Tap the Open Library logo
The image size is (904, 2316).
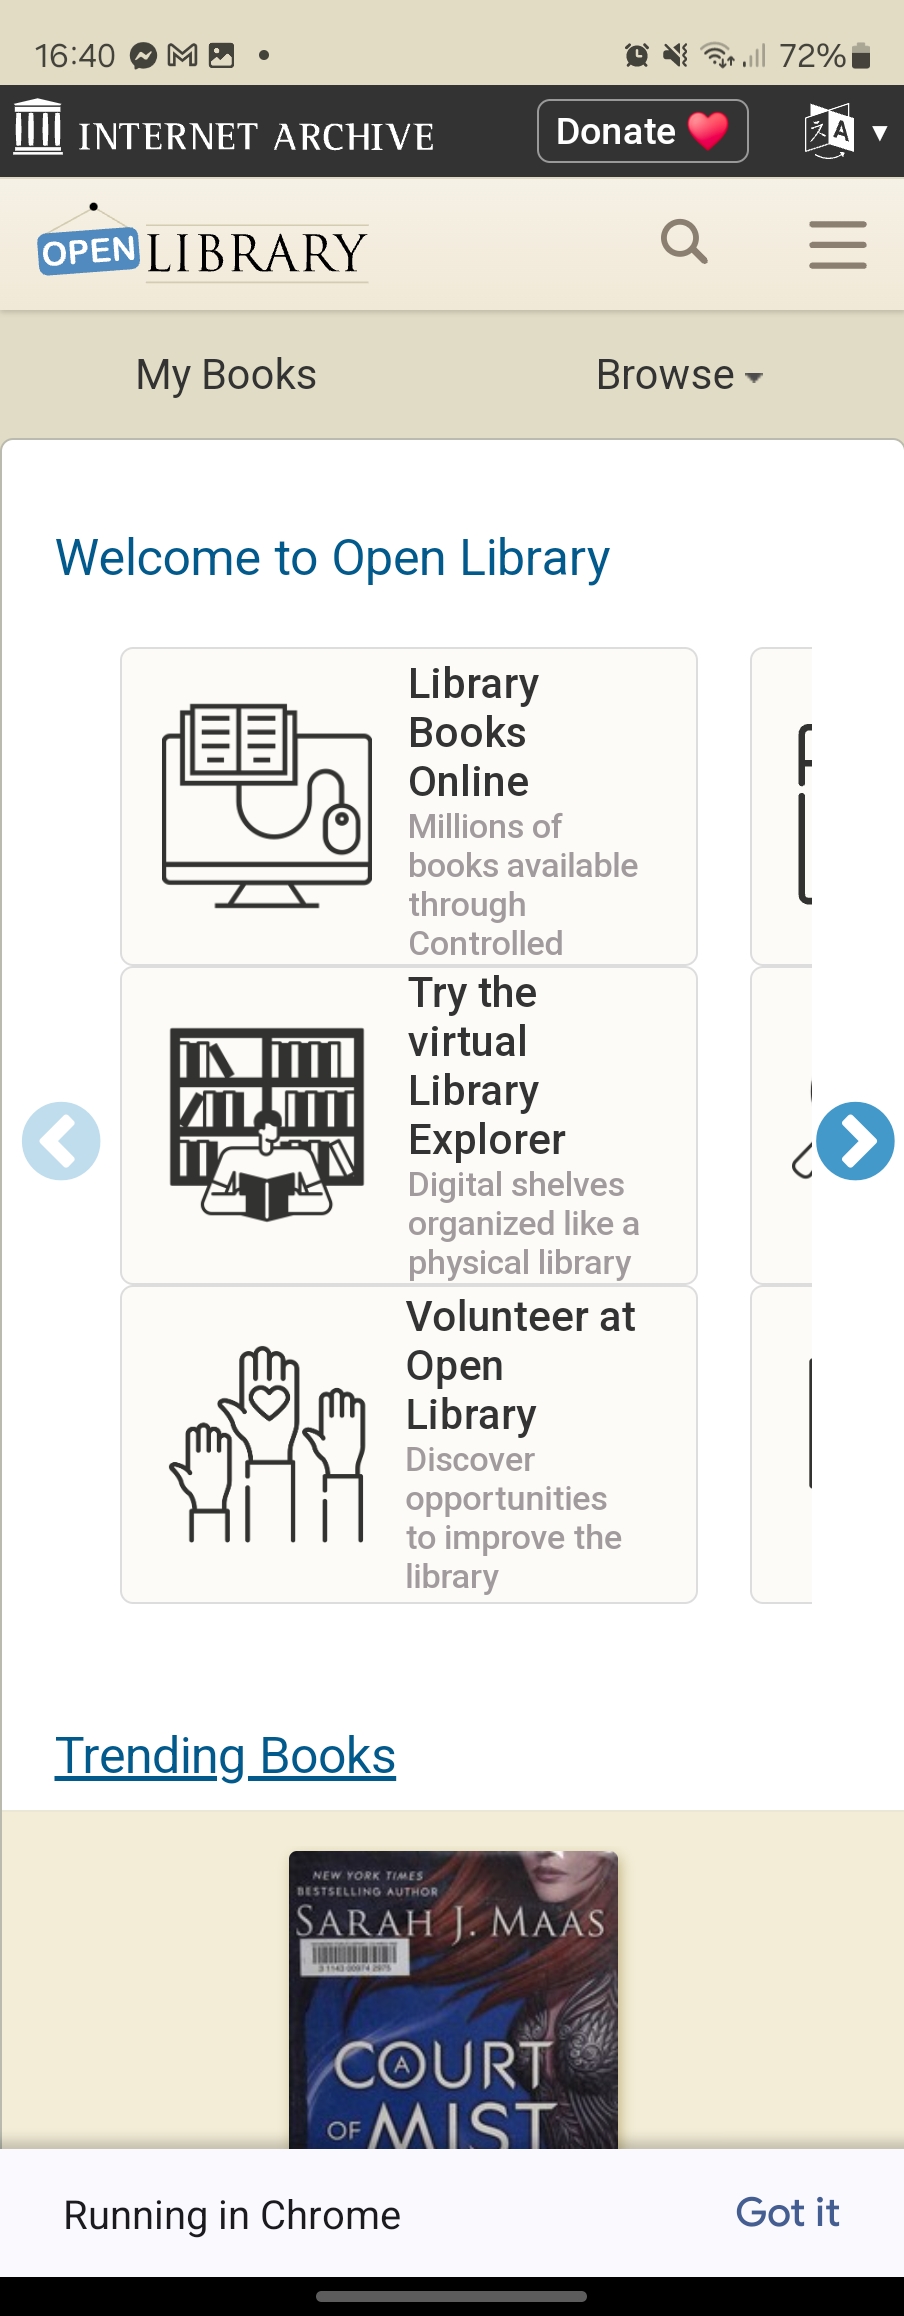point(203,245)
